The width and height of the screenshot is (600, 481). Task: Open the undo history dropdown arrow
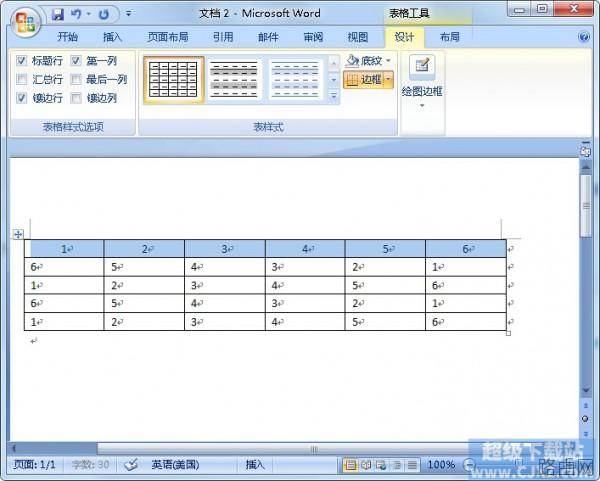(89, 15)
